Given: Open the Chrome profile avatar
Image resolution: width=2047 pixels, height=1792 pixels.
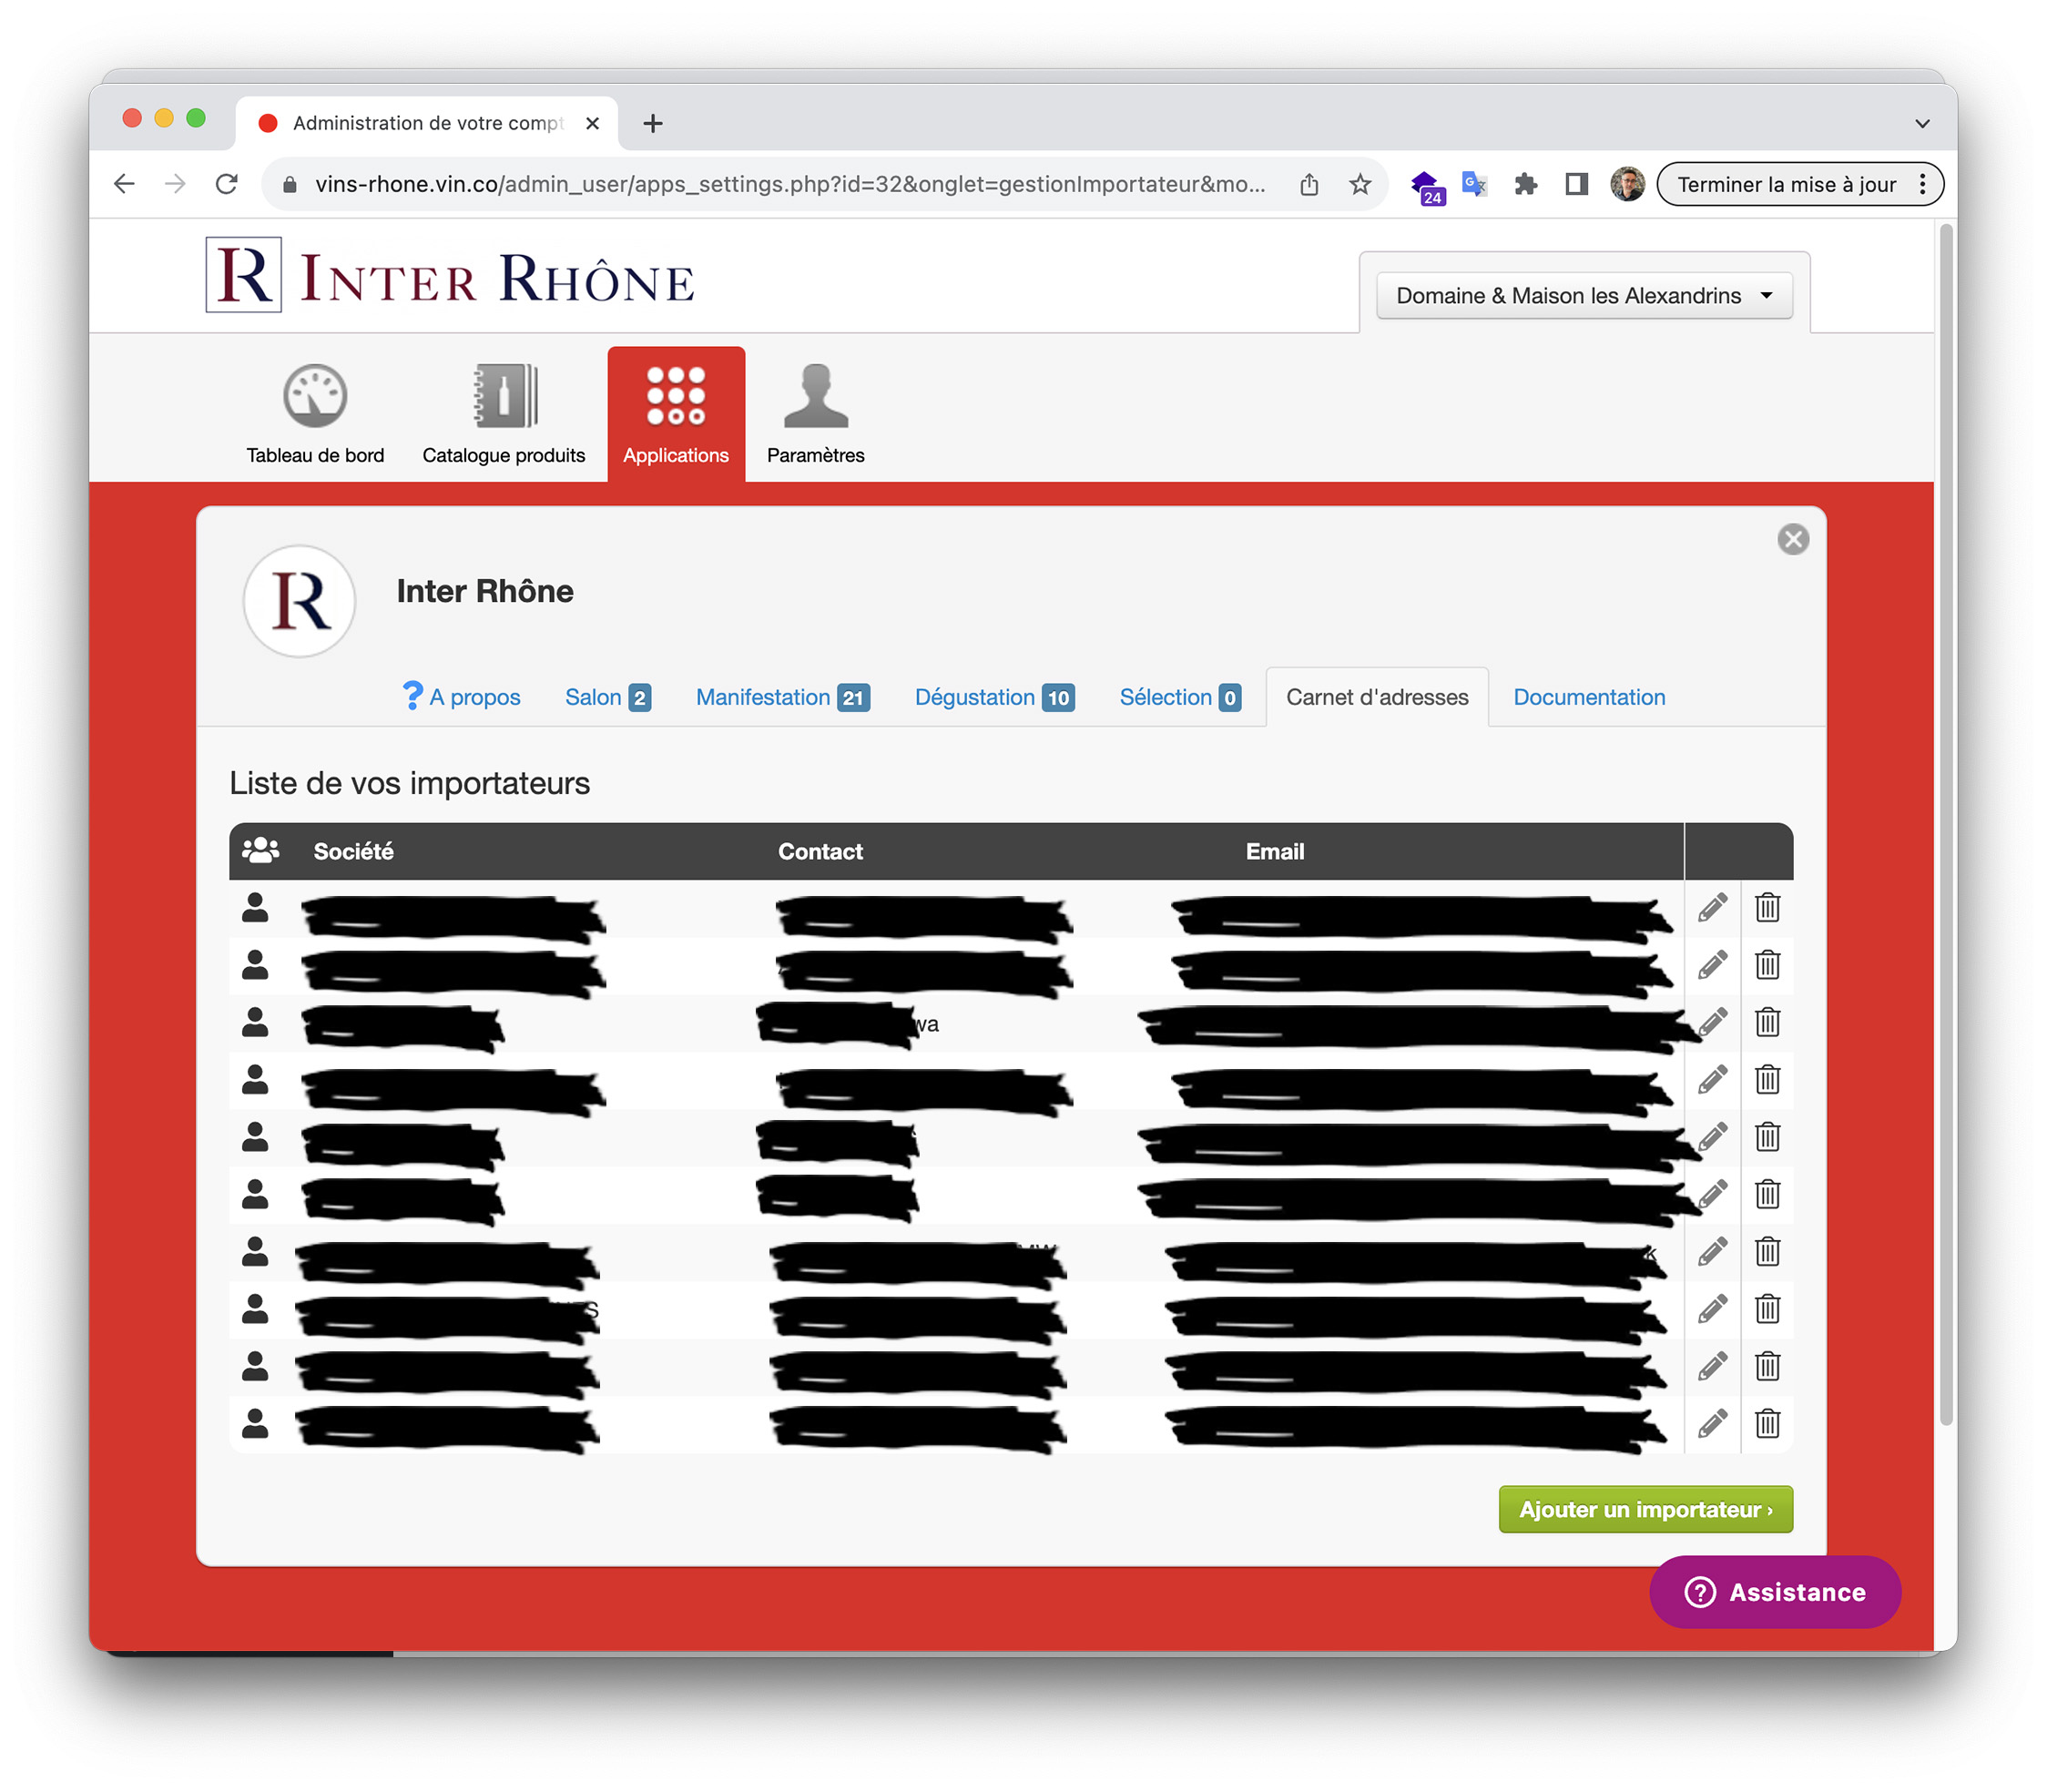Looking at the screenshot, I should coord(1627,184).
